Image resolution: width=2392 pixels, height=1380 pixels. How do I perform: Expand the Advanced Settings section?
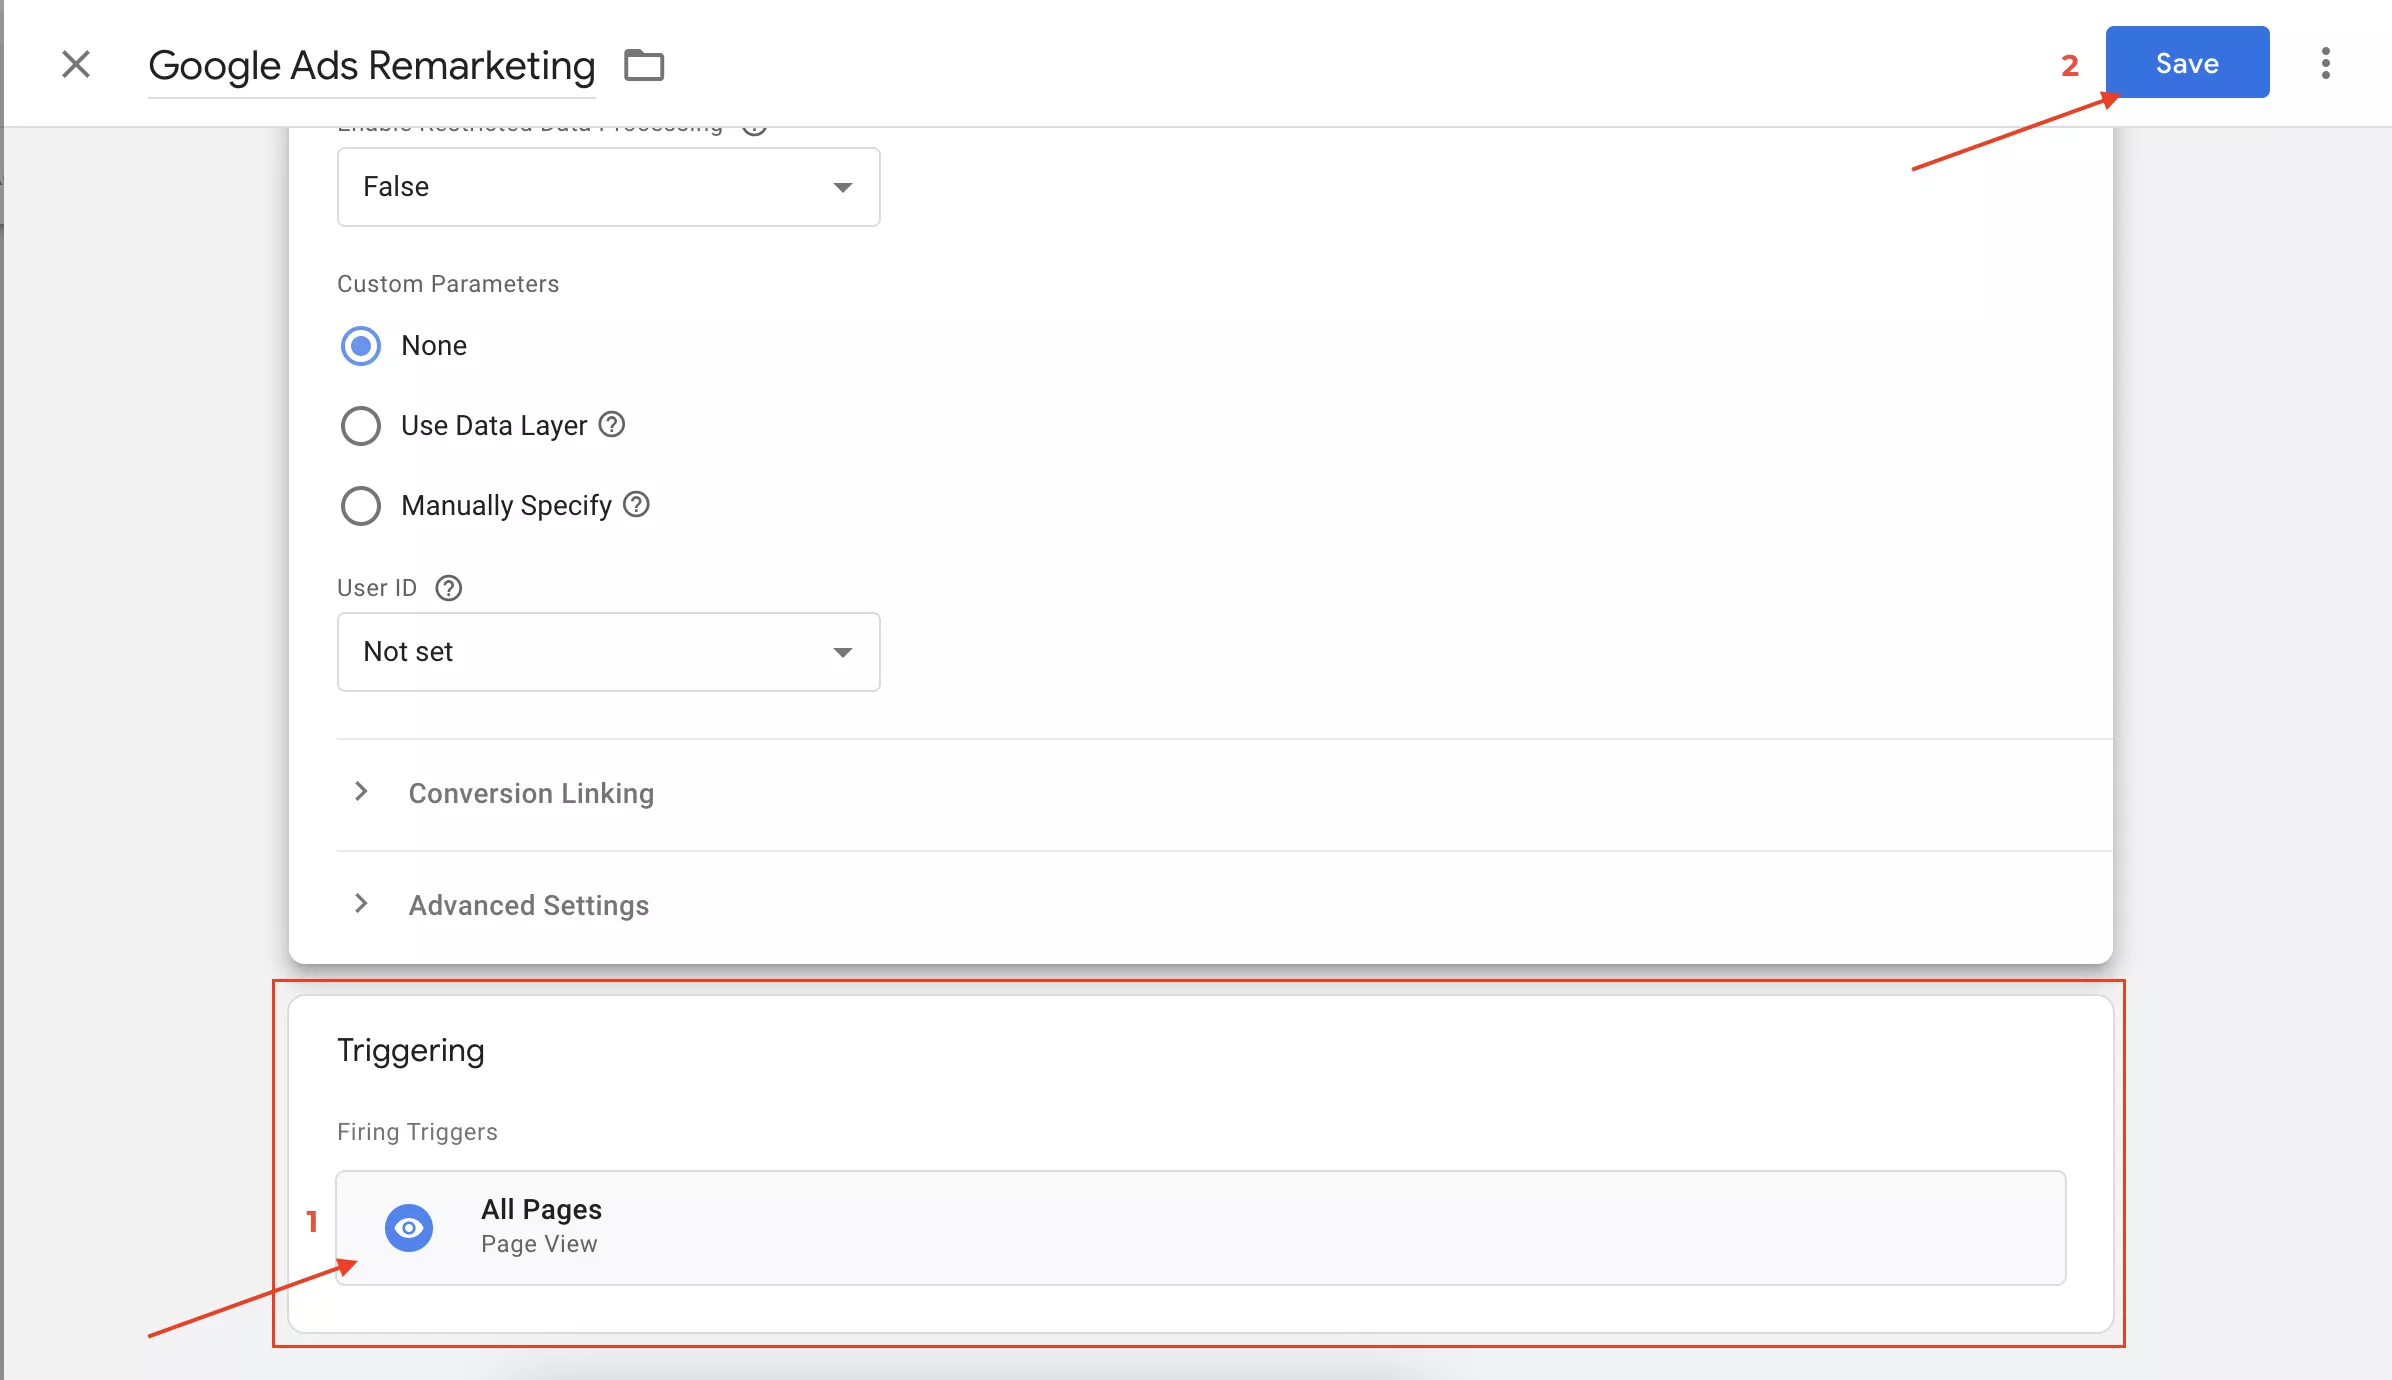[x=1225, y=906]
